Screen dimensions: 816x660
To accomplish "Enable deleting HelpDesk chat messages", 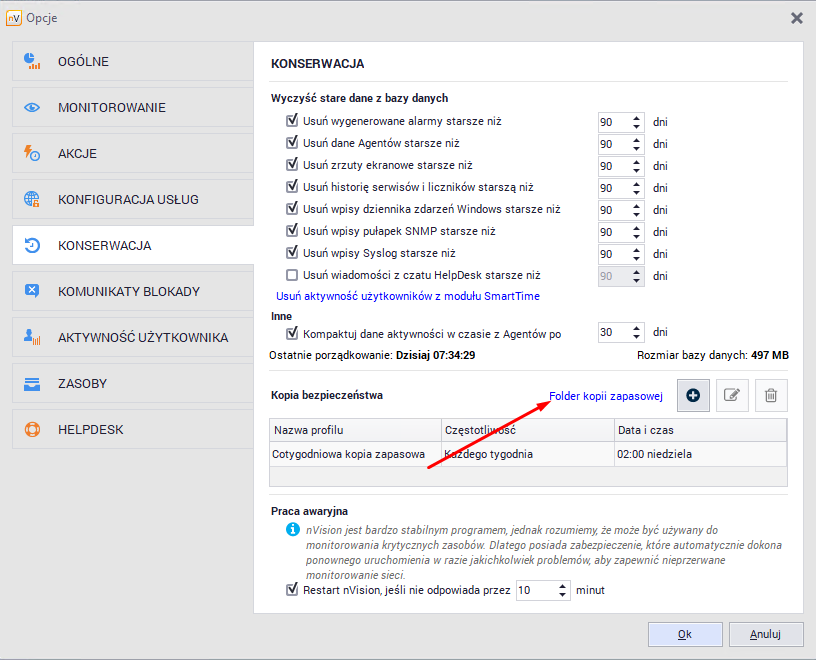I will tap(292, 275).
